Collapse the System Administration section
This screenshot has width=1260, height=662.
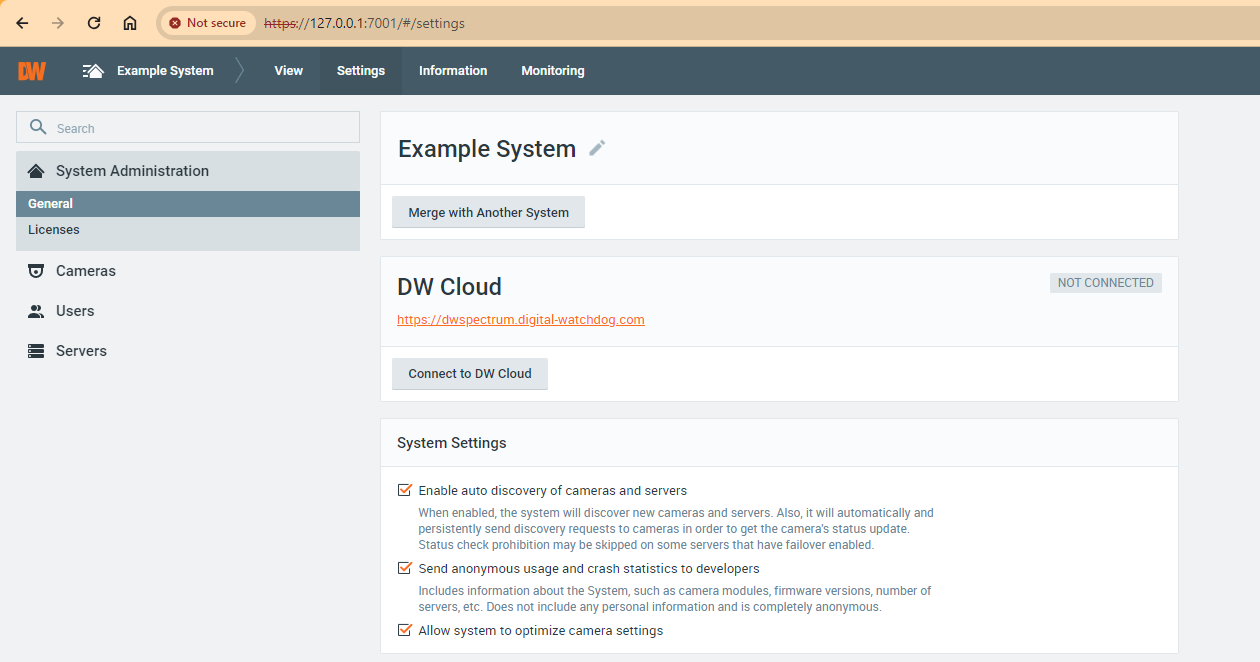(x=132, y=171)
